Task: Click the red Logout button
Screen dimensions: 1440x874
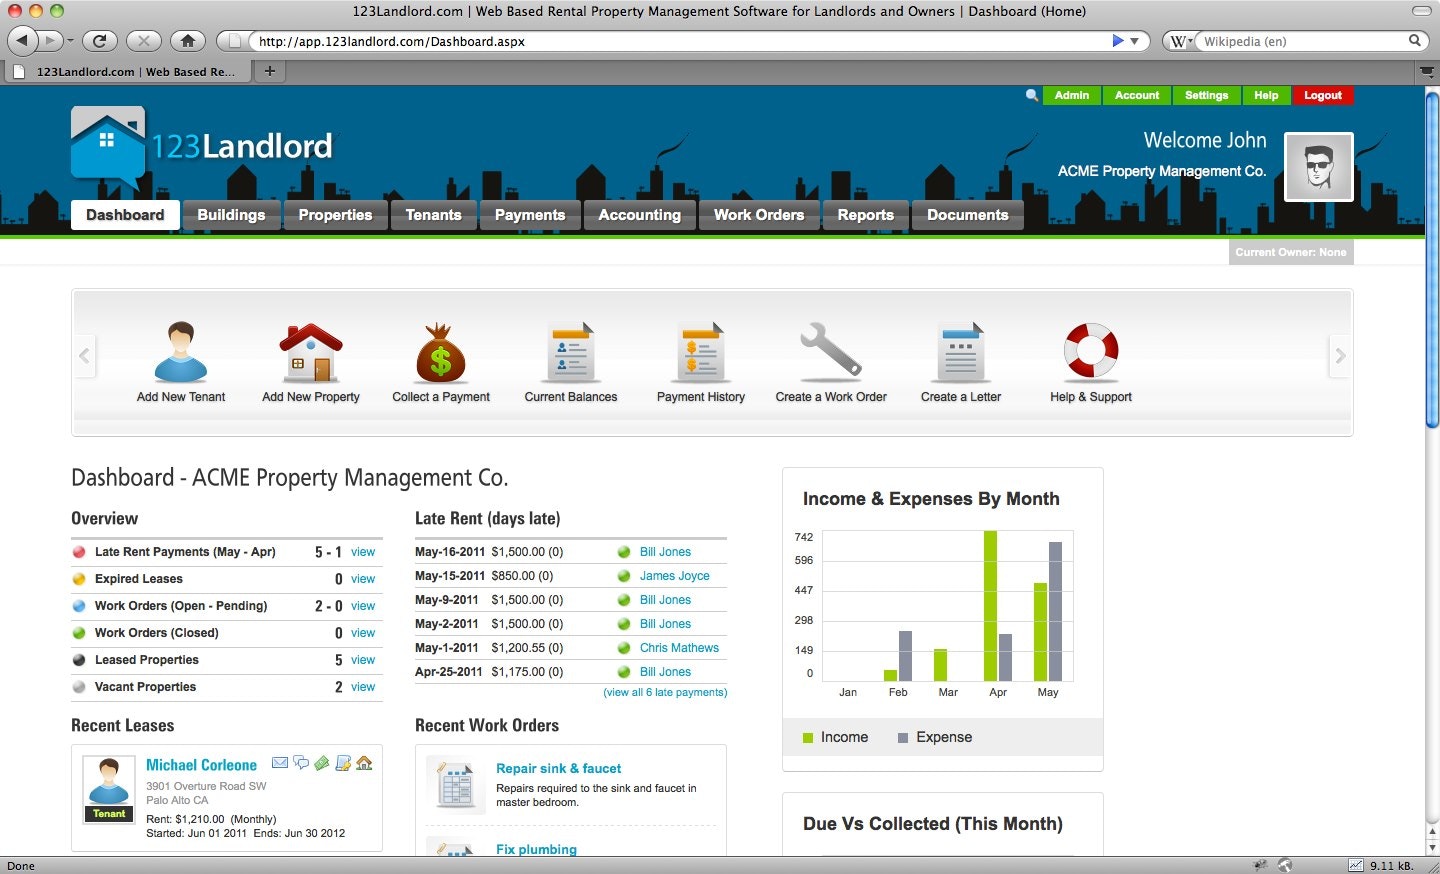Action: click(1323, 95)
